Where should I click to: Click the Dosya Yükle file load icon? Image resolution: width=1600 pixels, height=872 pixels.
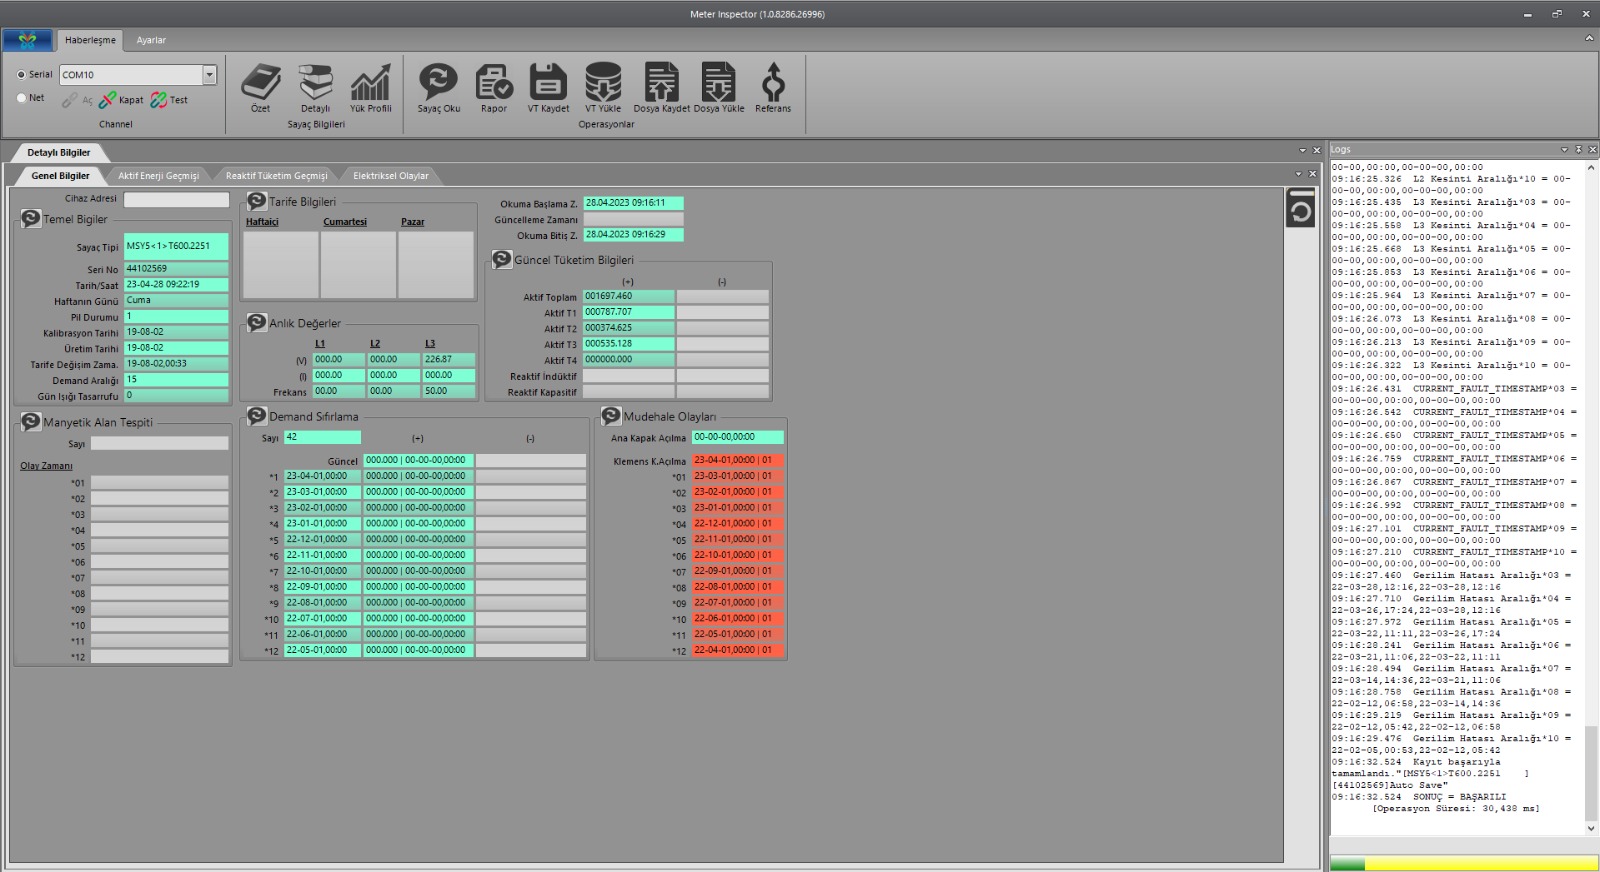718,83
